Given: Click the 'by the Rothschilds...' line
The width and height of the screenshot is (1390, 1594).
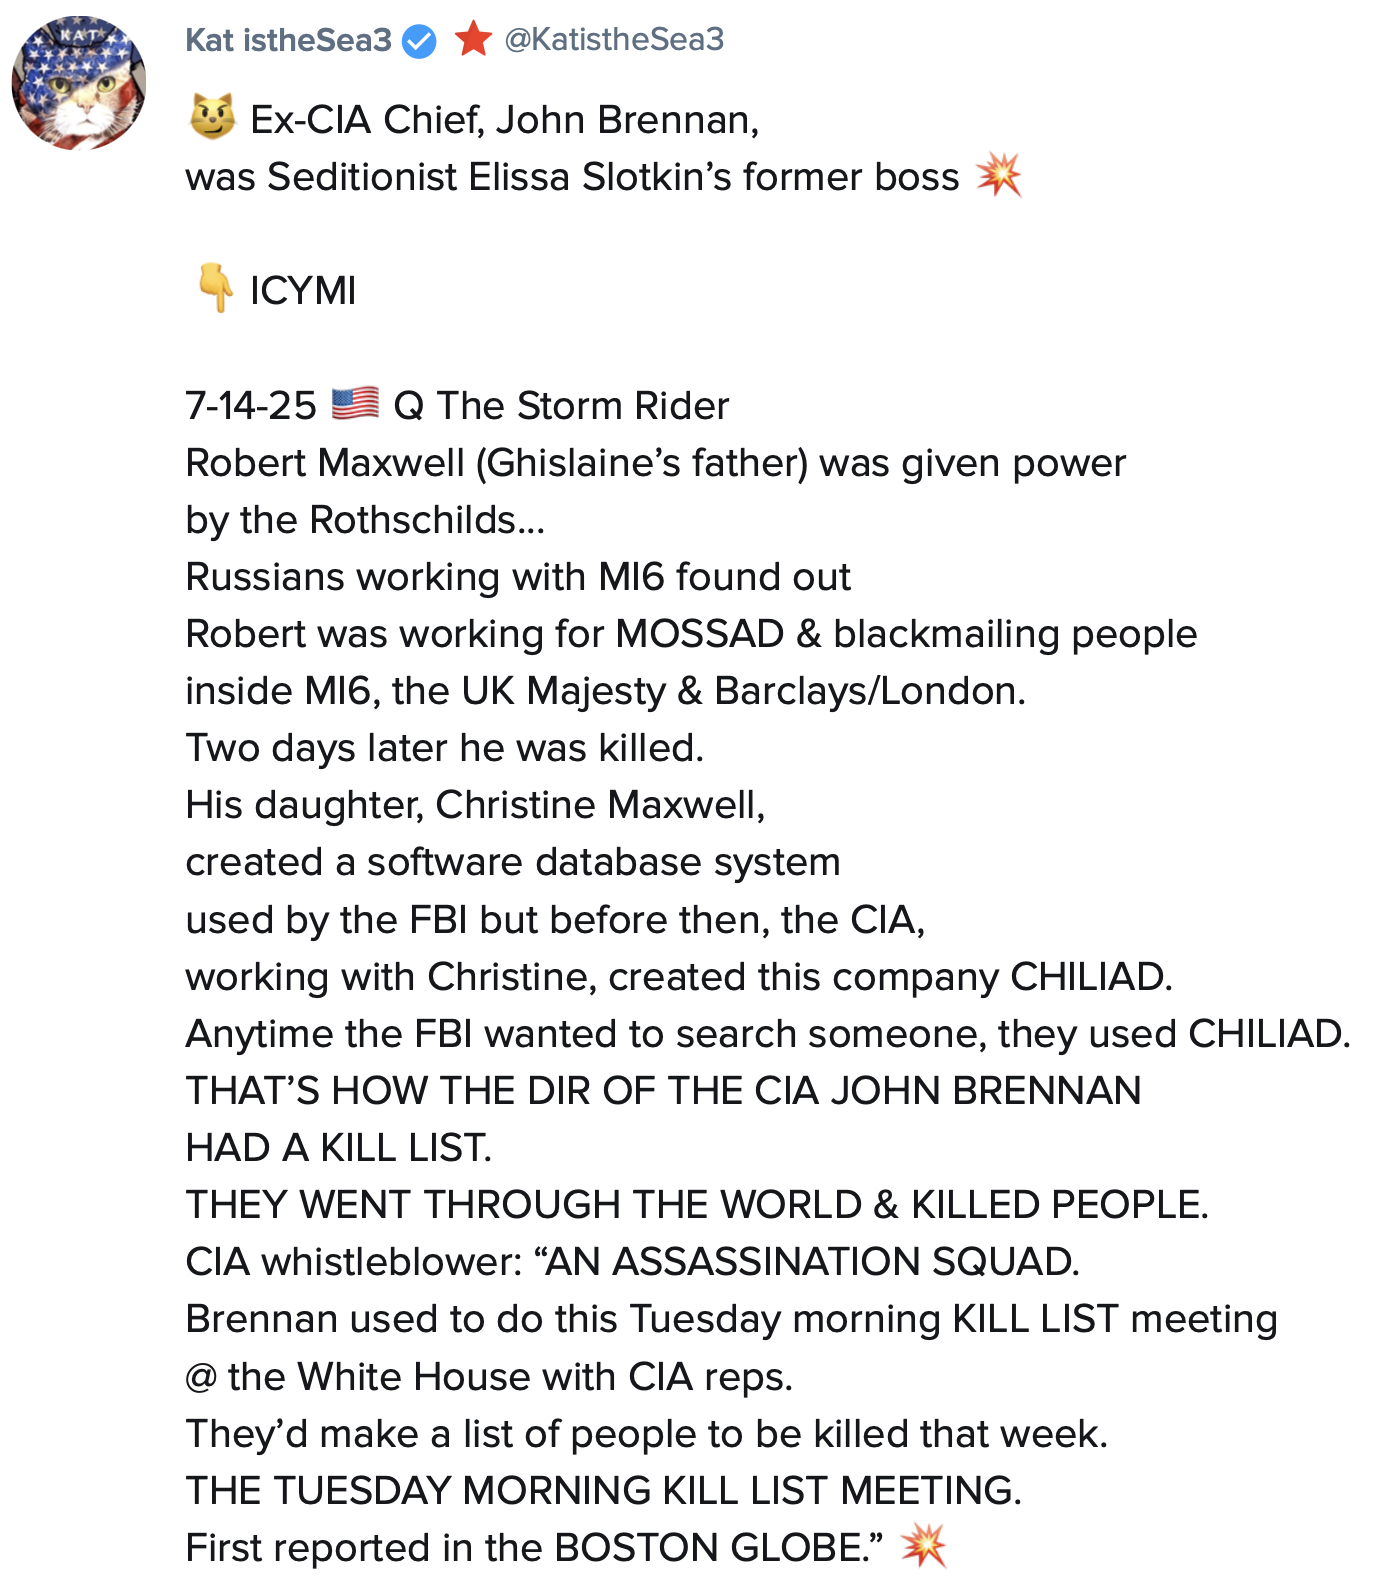Looking at the screenshot, I should click(x=365, y=520).
